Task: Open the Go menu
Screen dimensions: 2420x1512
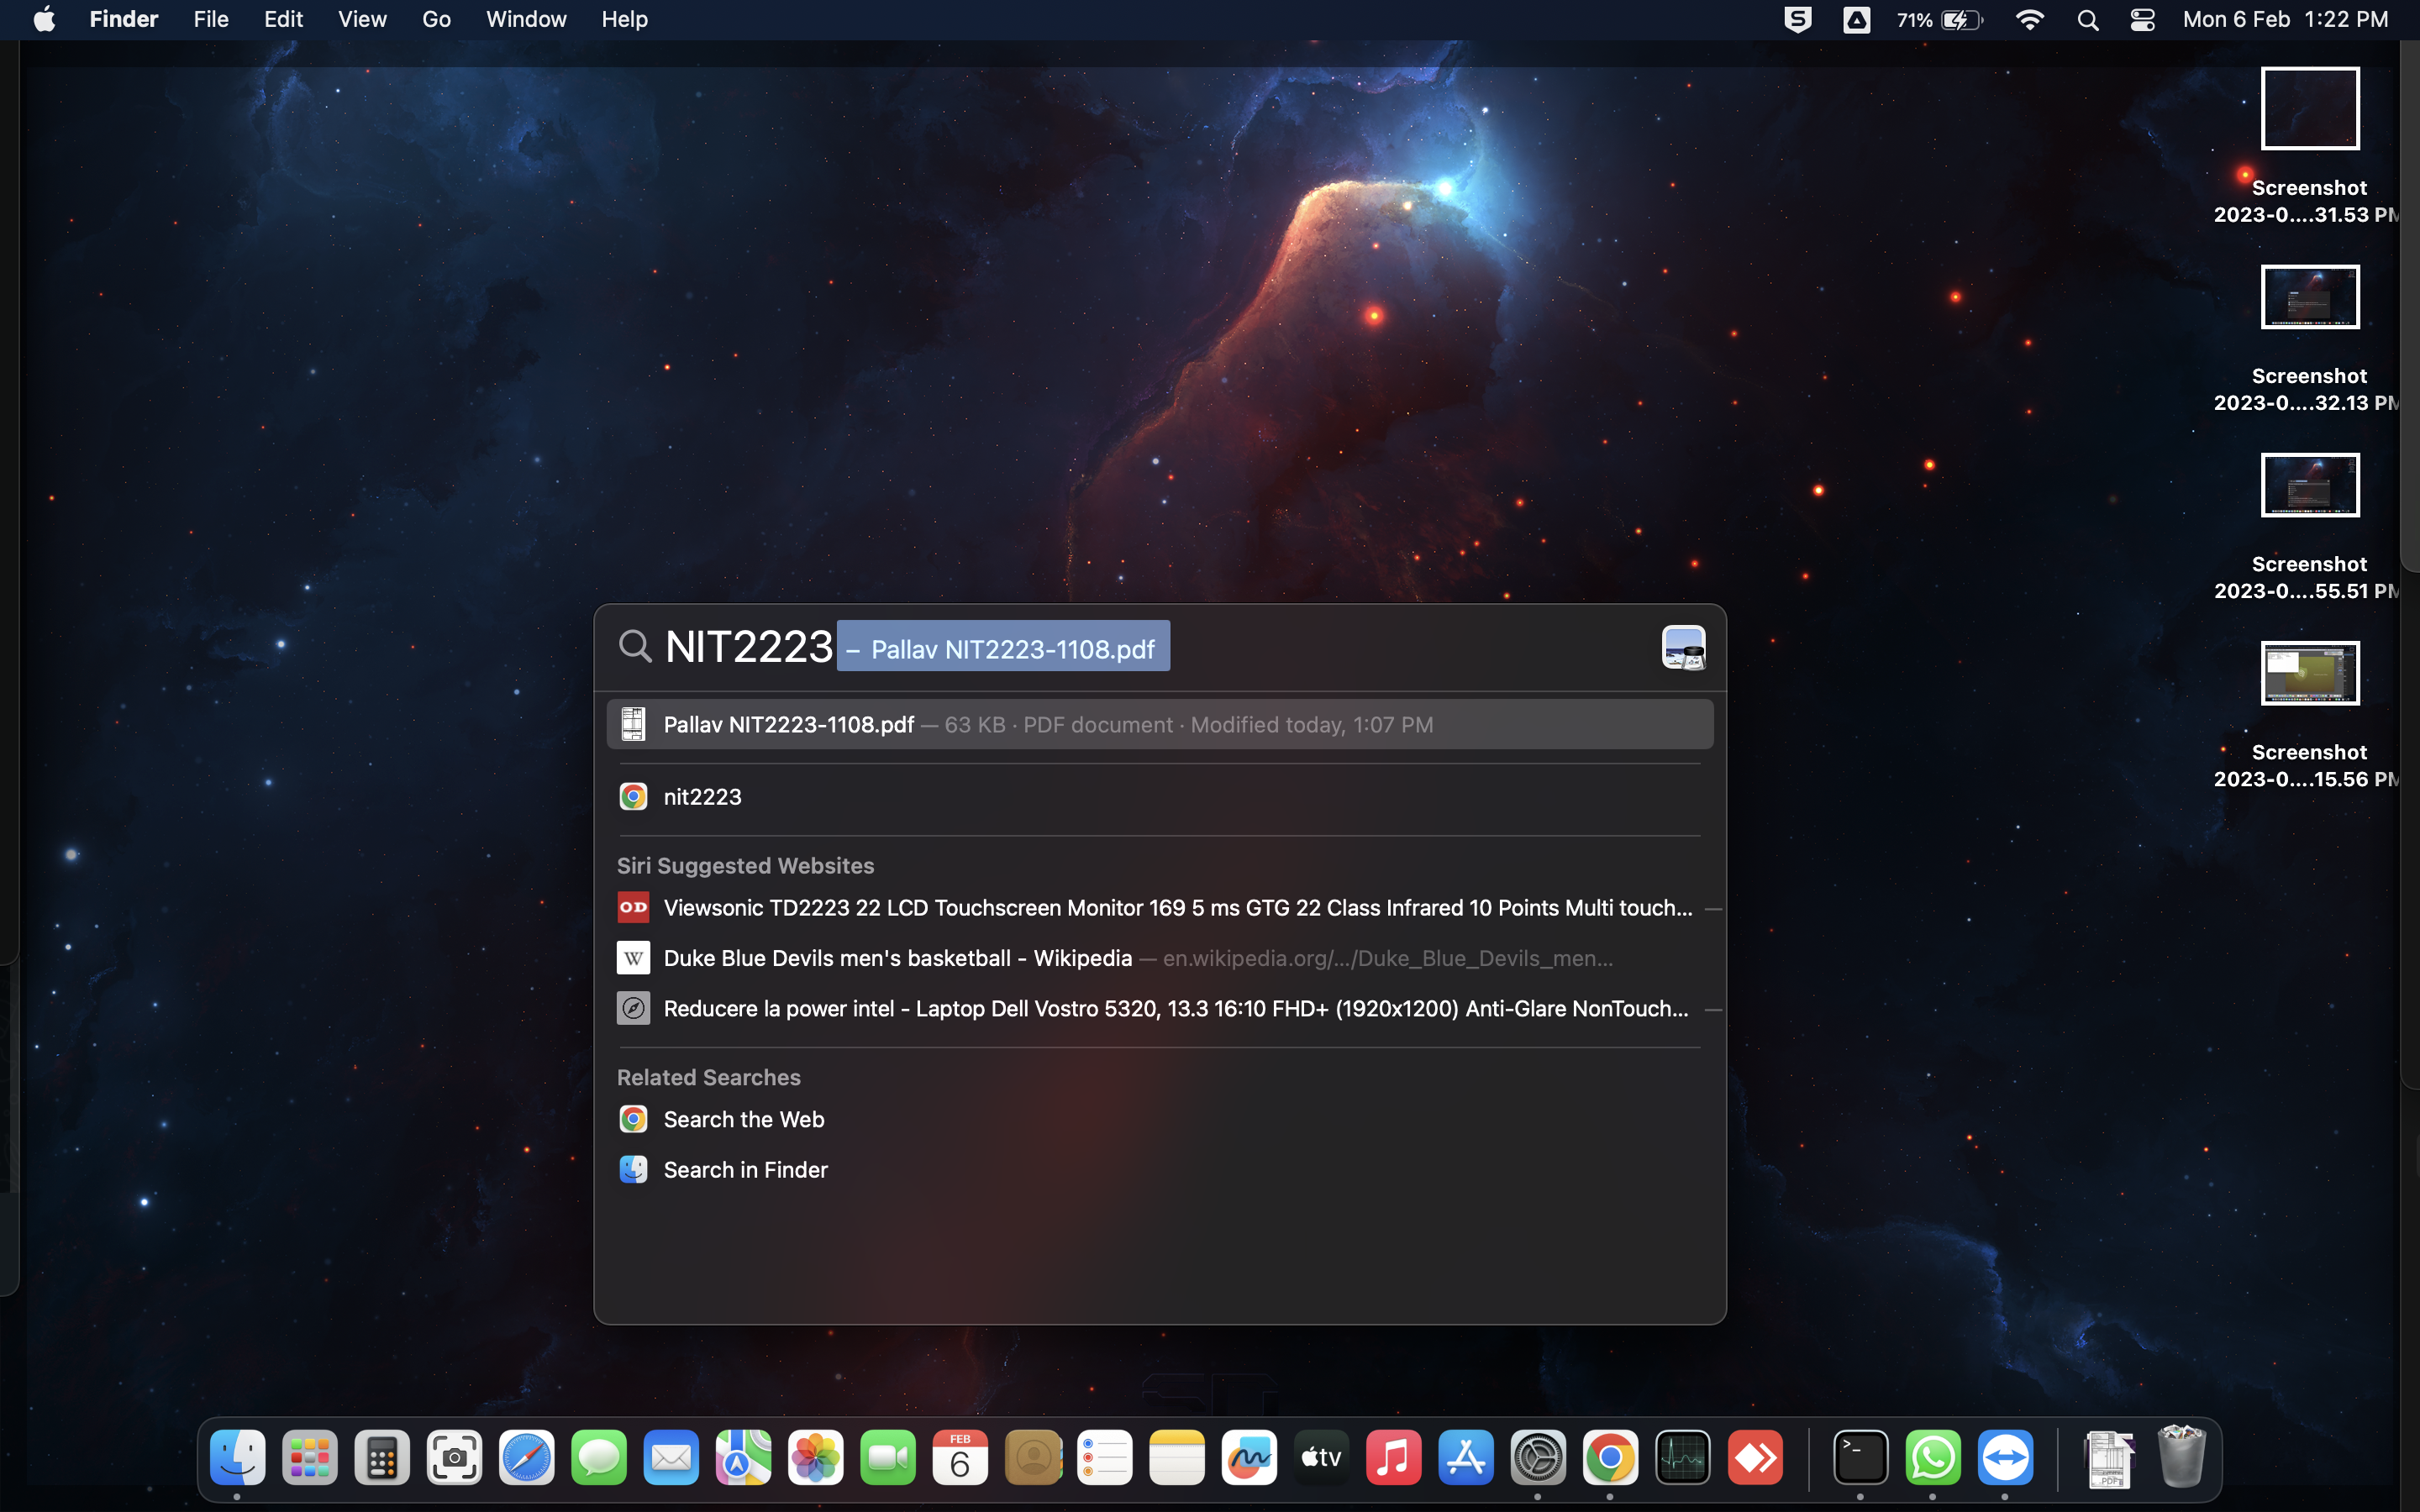Action: click(x=435, y=20)
